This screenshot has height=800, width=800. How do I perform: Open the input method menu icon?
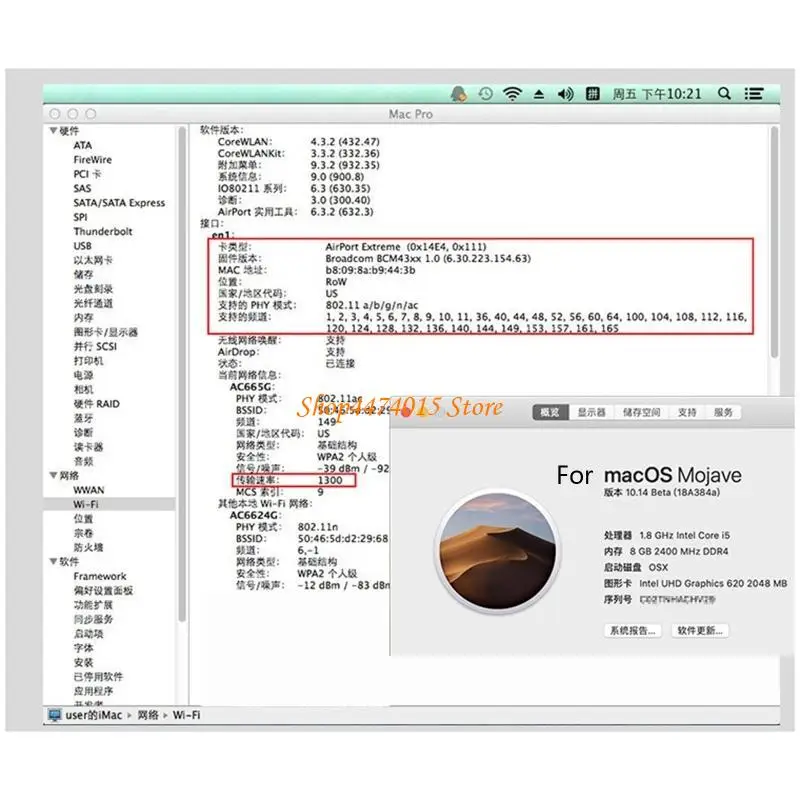[x=592, y=94]
